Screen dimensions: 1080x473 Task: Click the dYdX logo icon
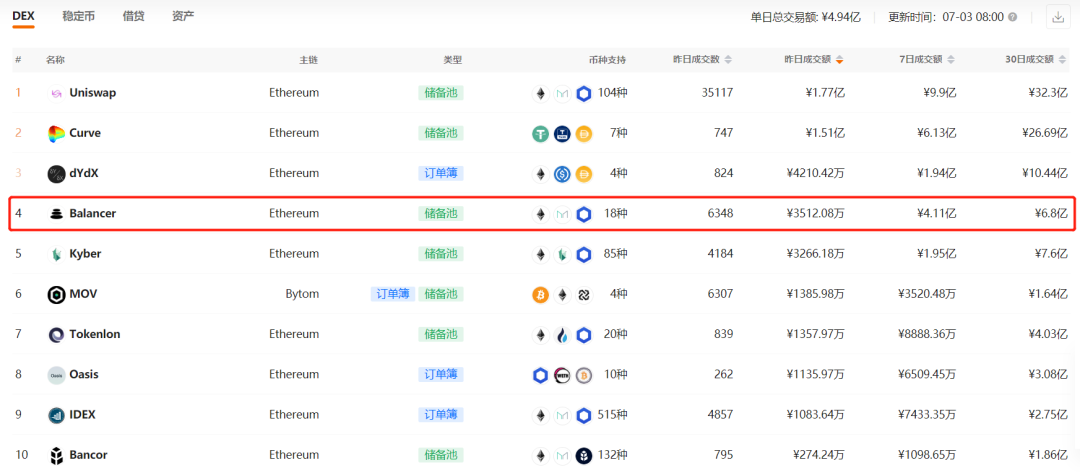click(x=56, y=174)
